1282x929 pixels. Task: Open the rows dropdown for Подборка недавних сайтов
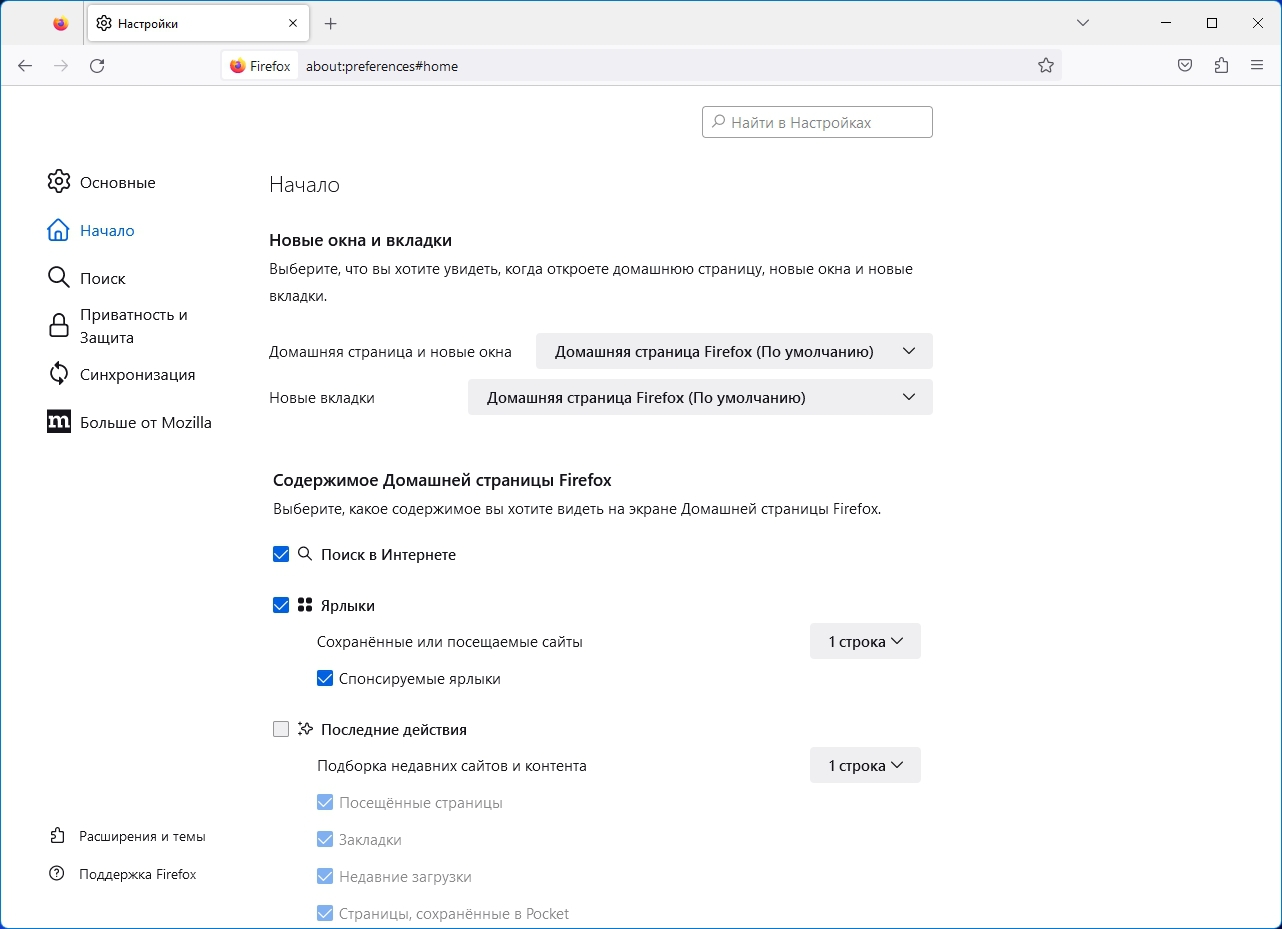(865, 765)
